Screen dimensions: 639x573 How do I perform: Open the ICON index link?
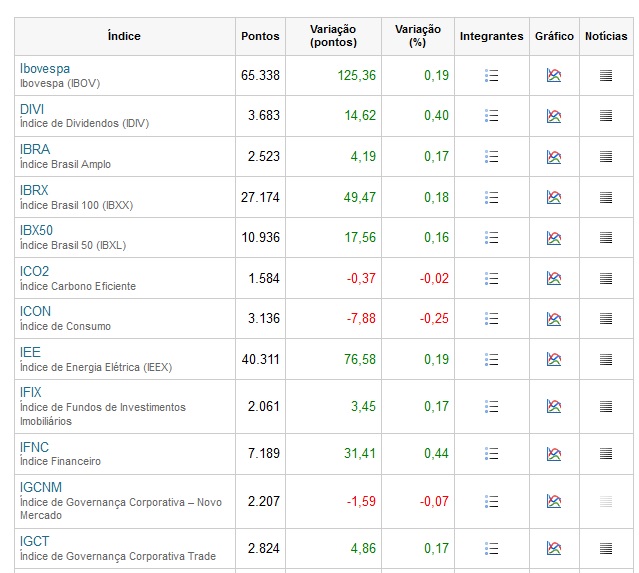click(35, 311)
